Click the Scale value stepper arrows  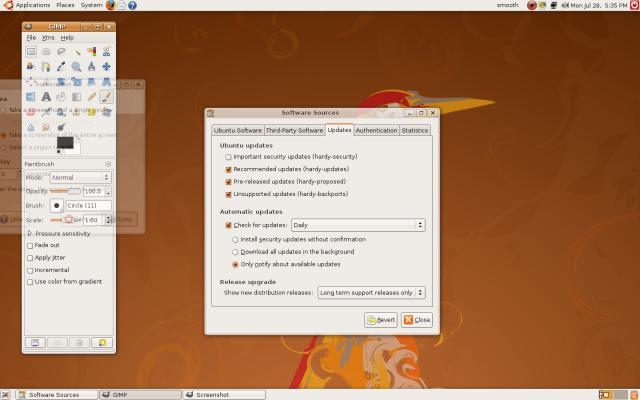[108, 220]
